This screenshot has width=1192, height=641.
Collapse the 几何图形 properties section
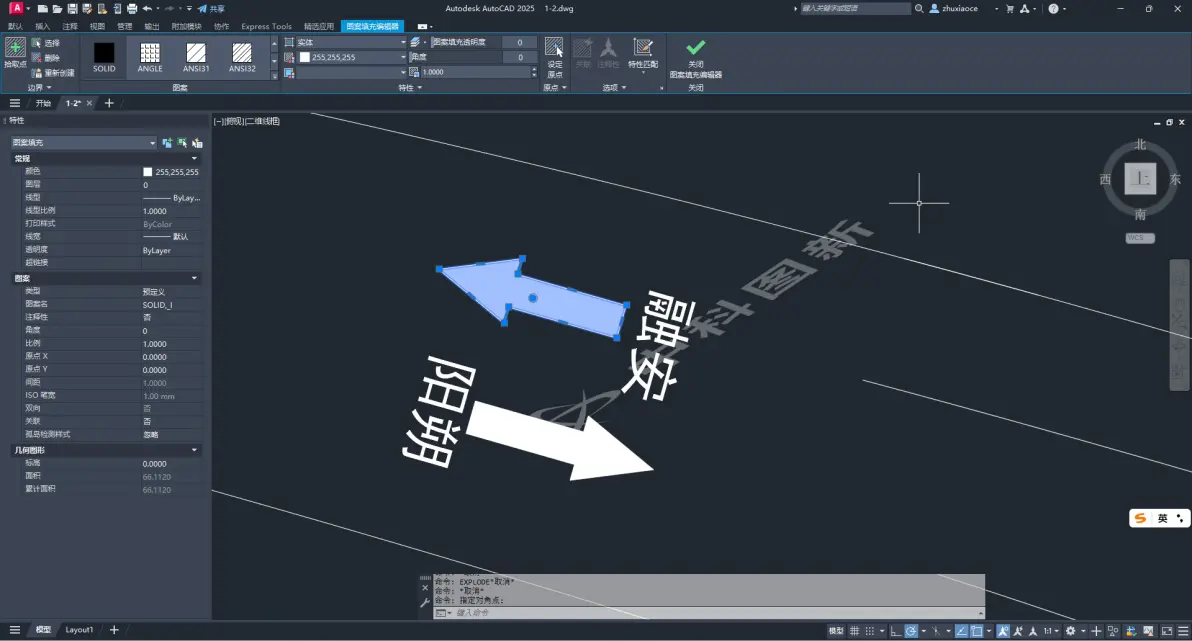[194, 450]
